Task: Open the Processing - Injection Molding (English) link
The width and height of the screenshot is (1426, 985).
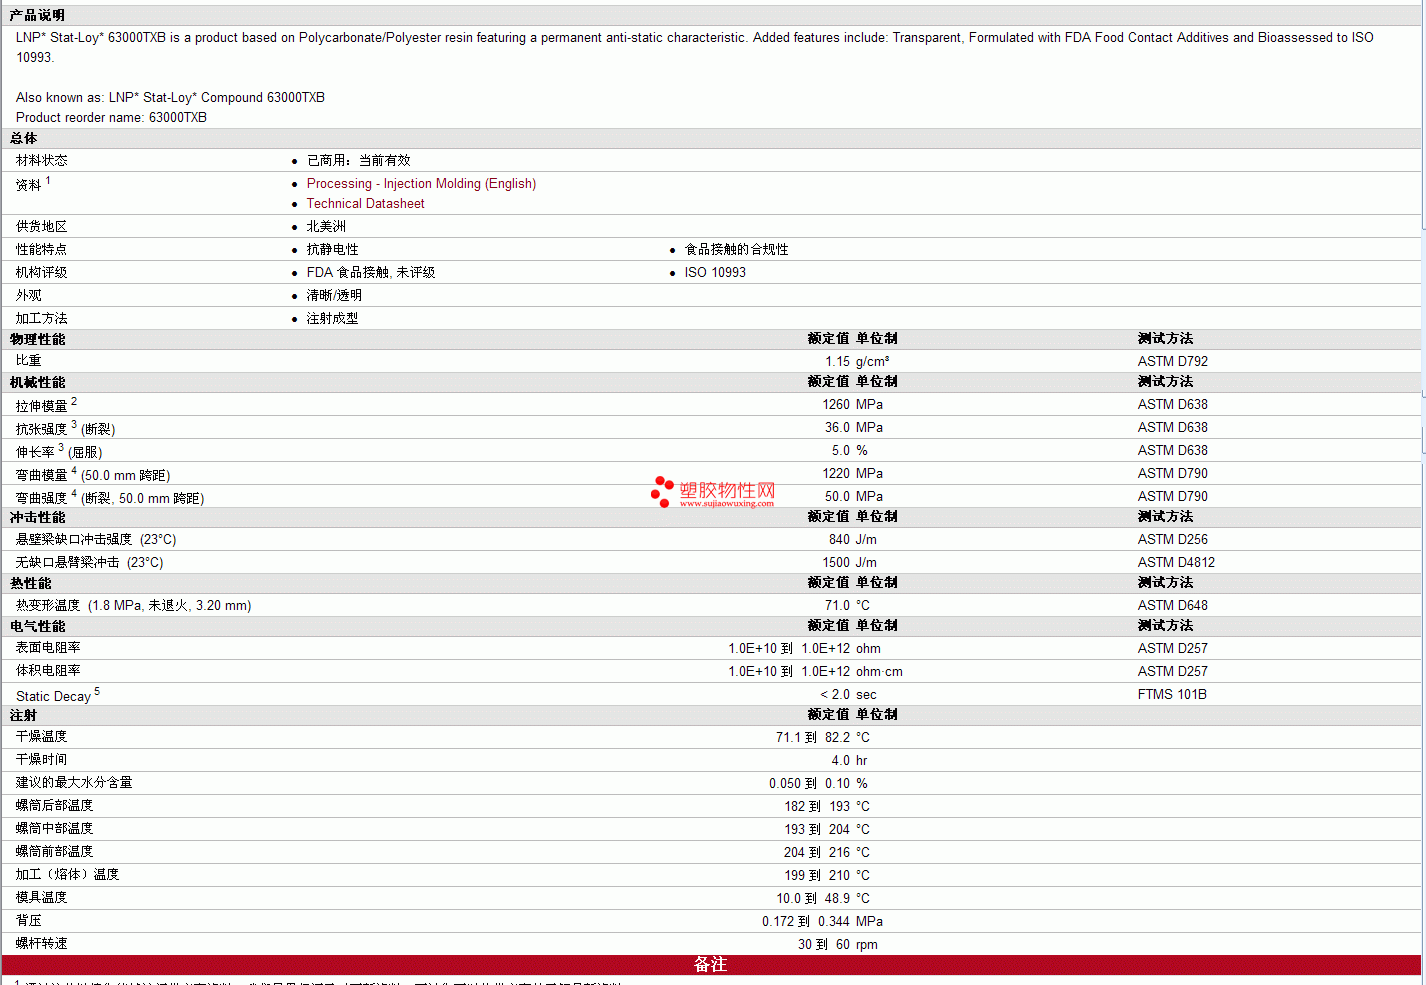Action: tap(421, 184)
